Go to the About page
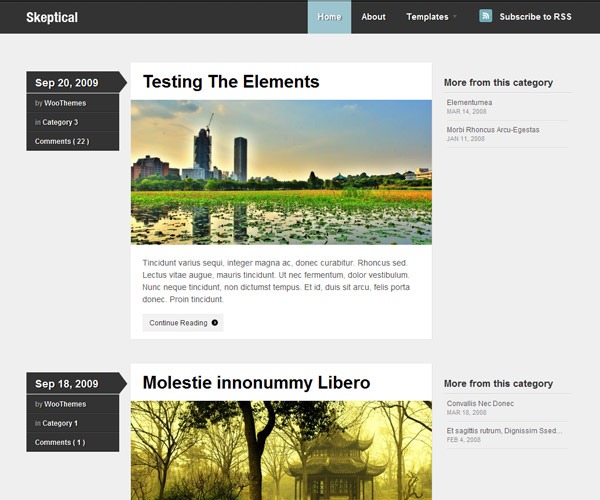The width and height of the screenshot is (600, 500). point(373,17)
